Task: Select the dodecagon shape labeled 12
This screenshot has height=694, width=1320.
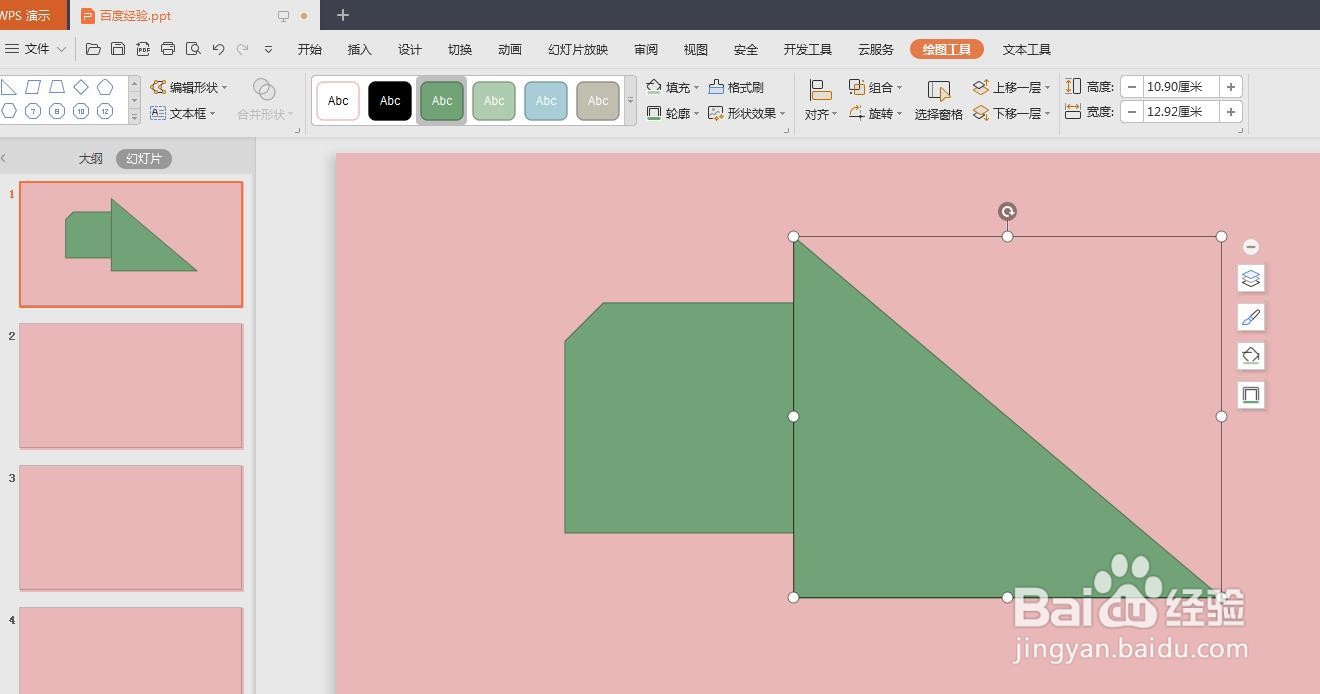Action: pyautogui.click(x=105, y=111)
